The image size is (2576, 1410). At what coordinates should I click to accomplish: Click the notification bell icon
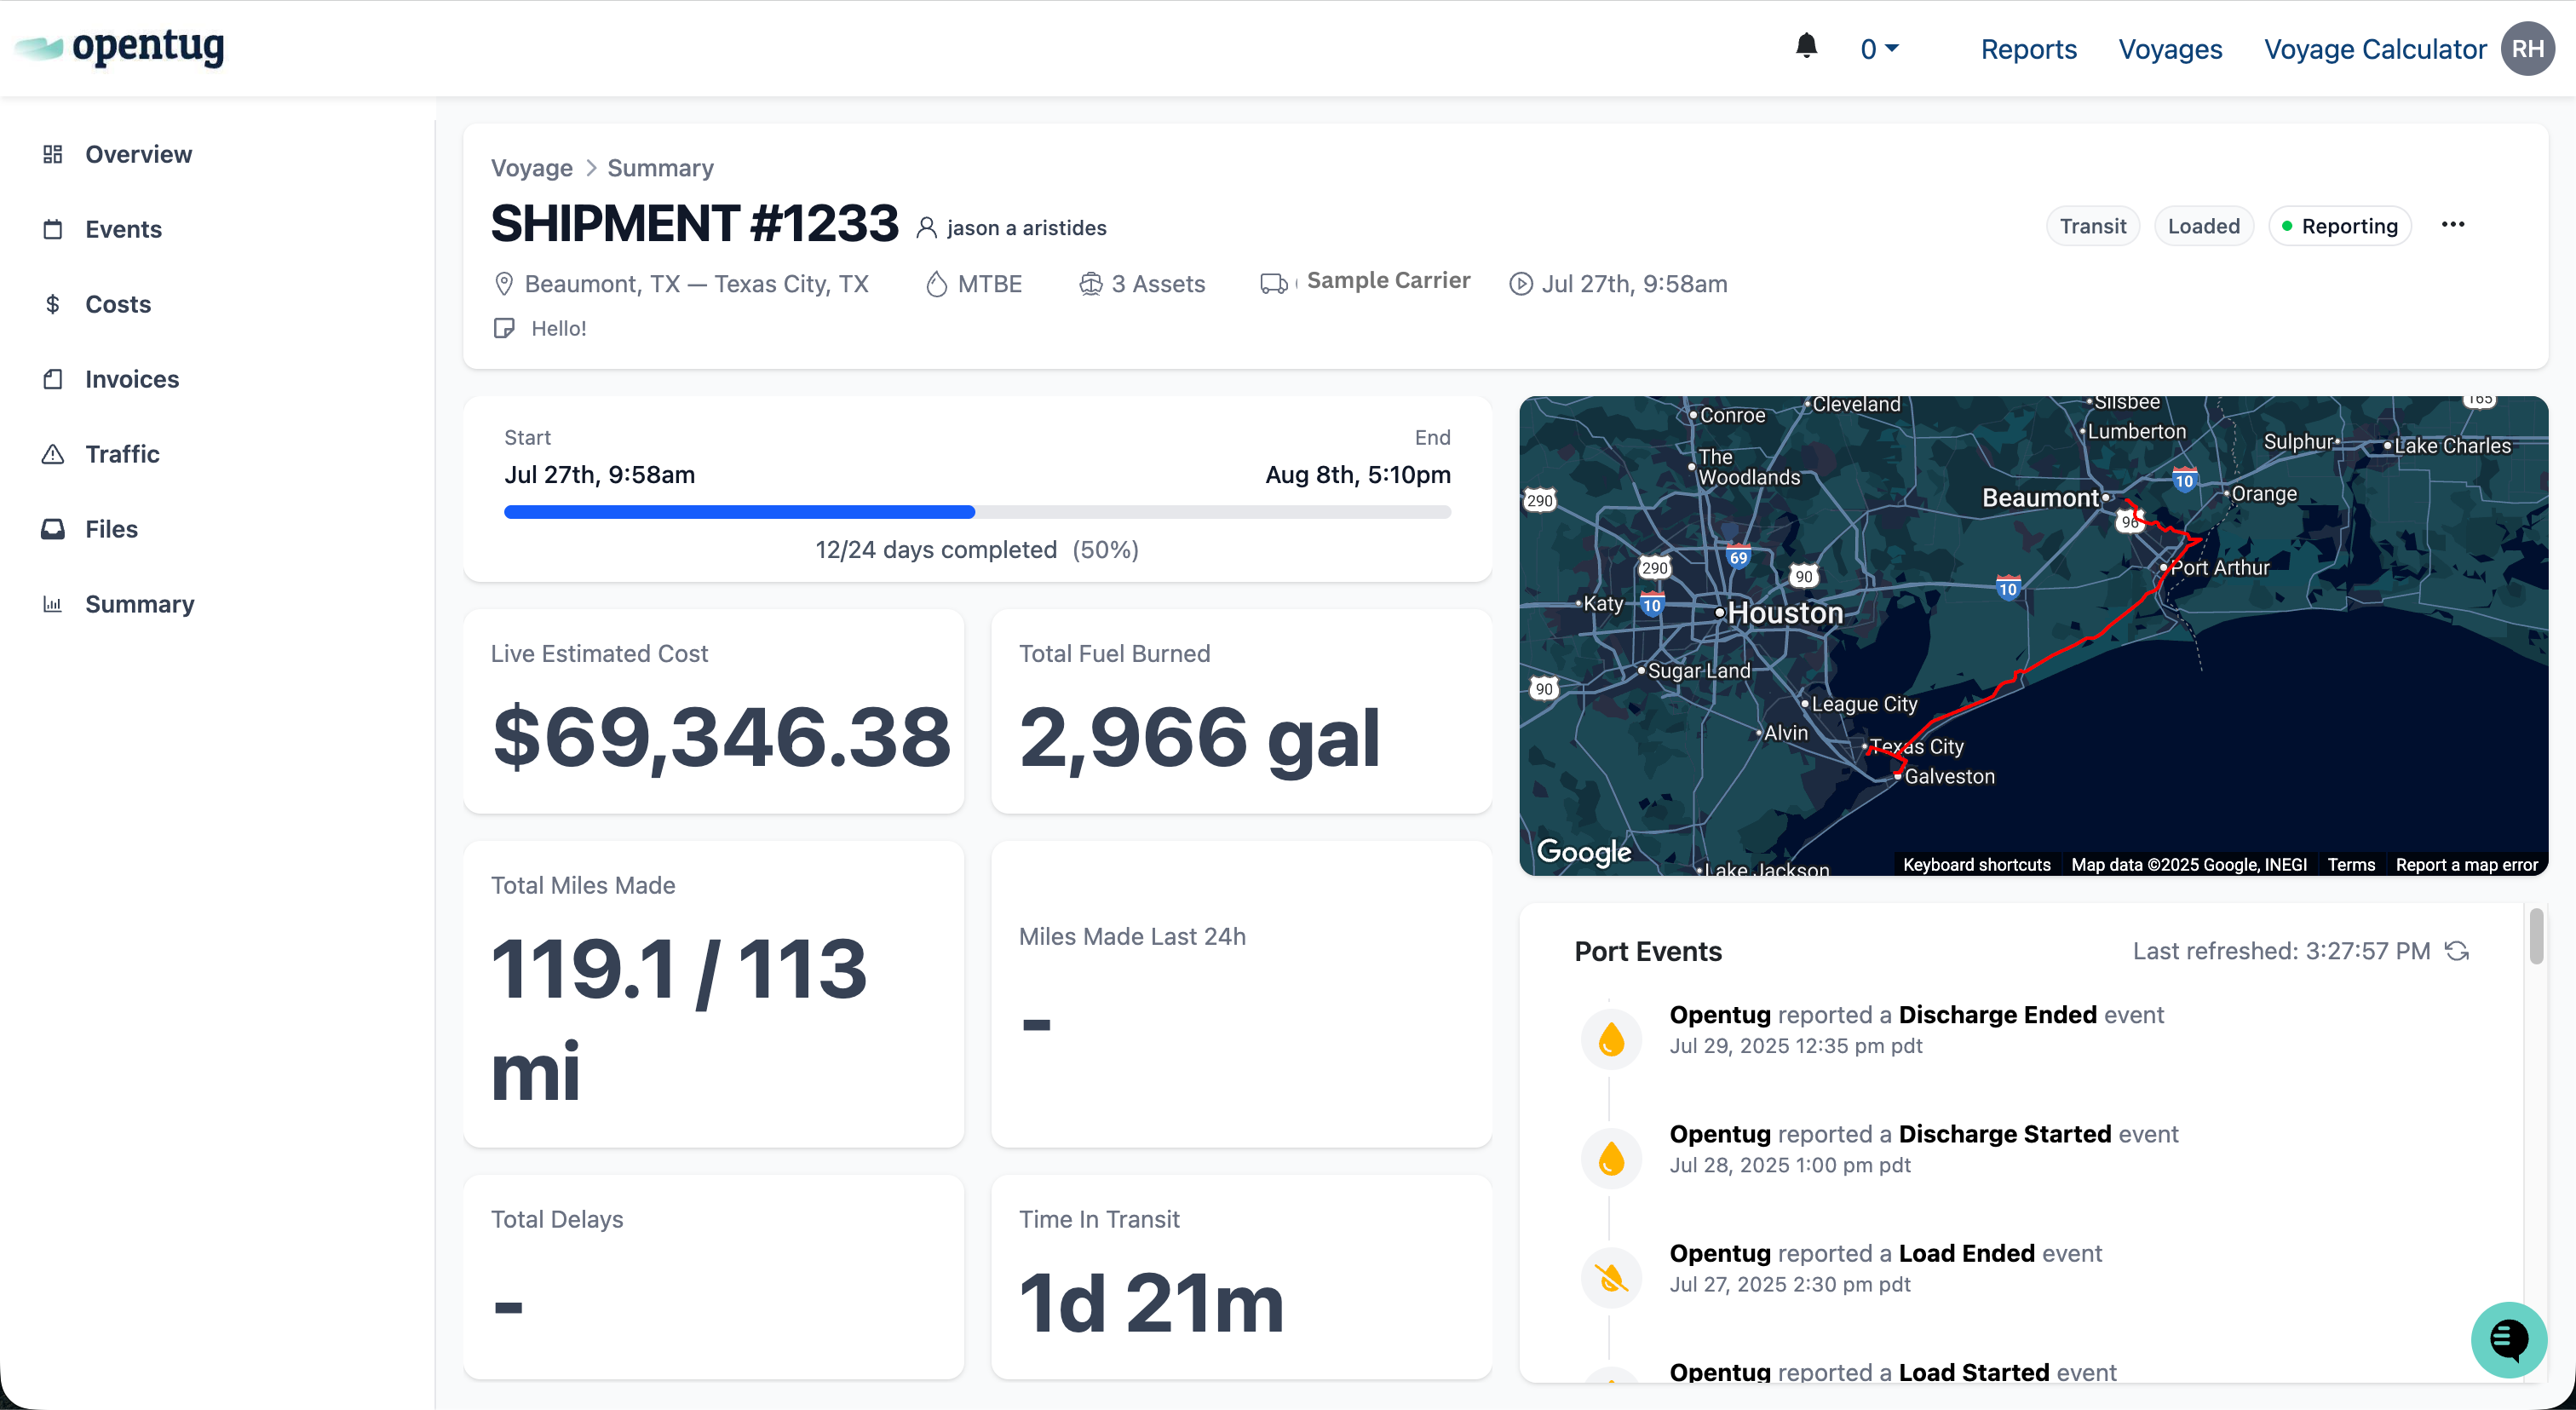(x=1806, y=46)
